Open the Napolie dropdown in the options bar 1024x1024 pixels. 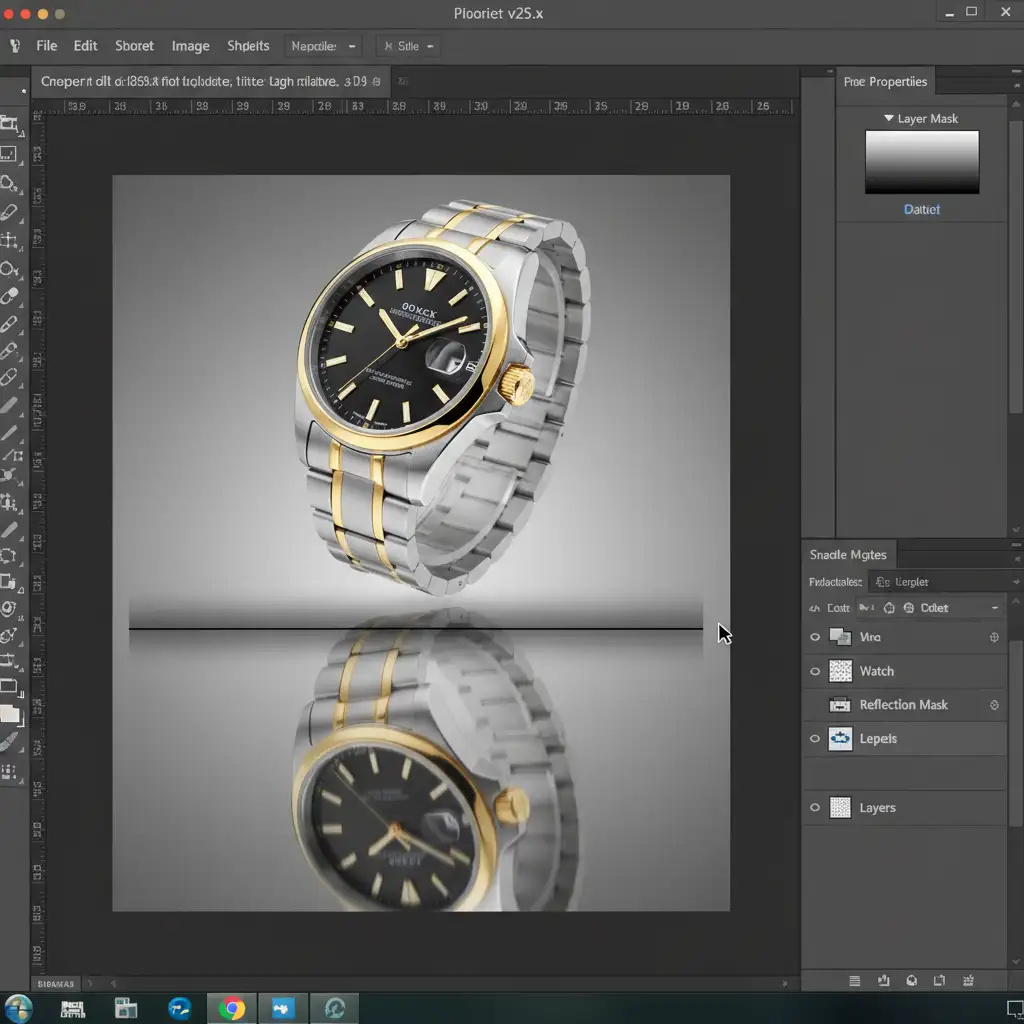[x=323, y=46]
